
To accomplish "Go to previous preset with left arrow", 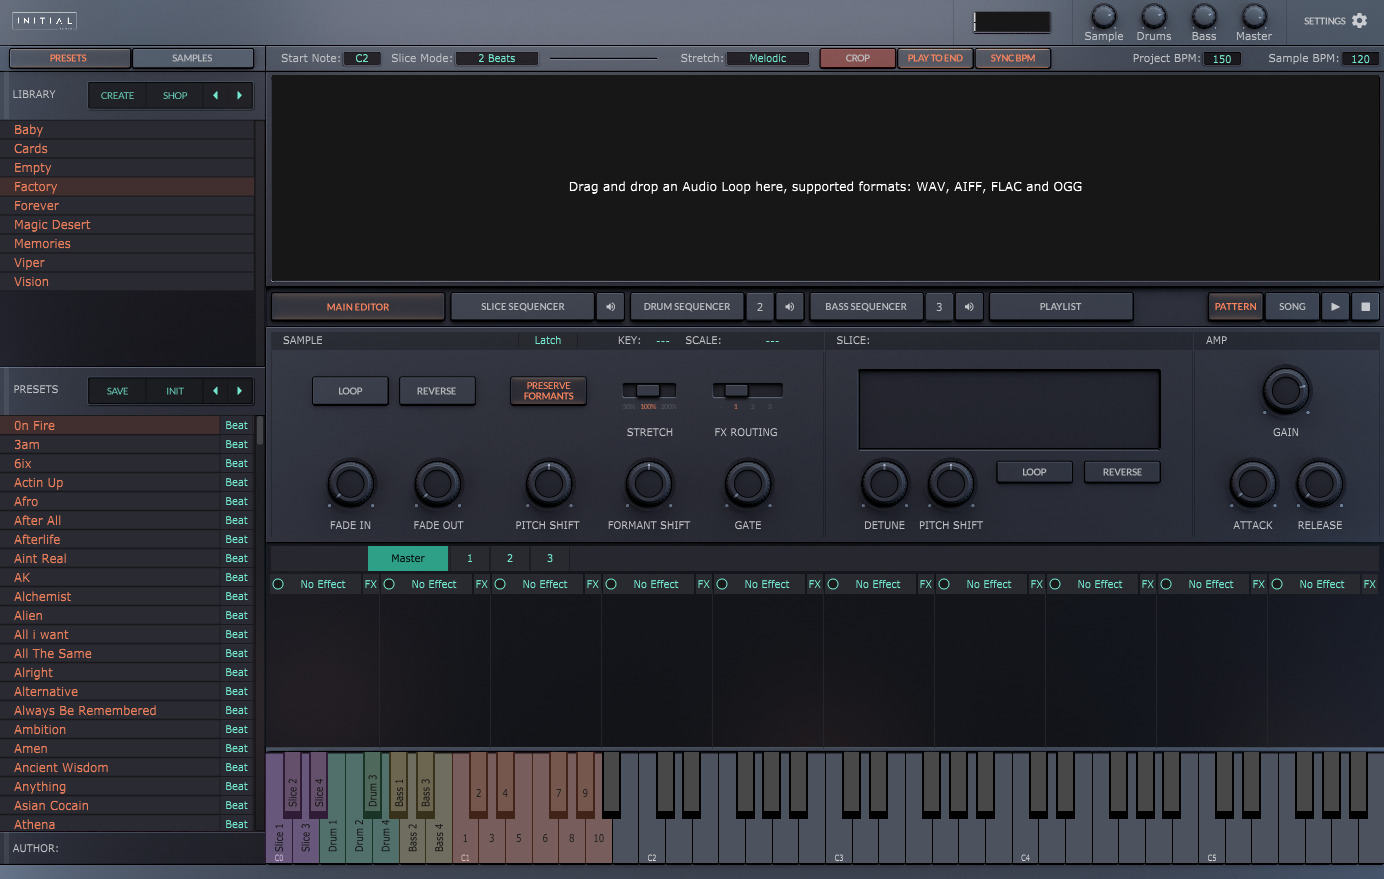I will coord(215,391).
